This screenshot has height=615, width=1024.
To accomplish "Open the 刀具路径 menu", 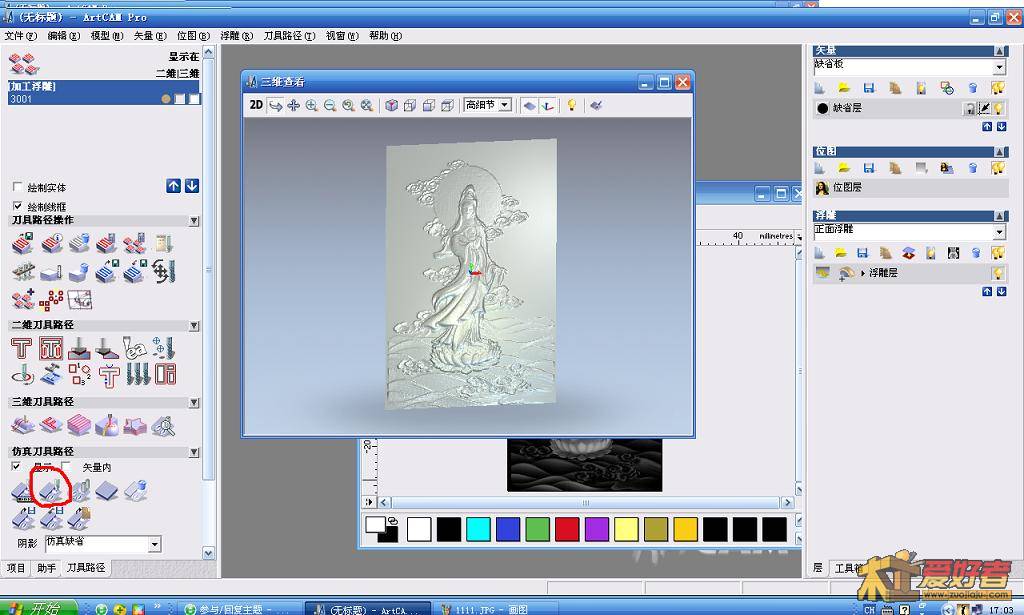I will [x=289, y=36].
